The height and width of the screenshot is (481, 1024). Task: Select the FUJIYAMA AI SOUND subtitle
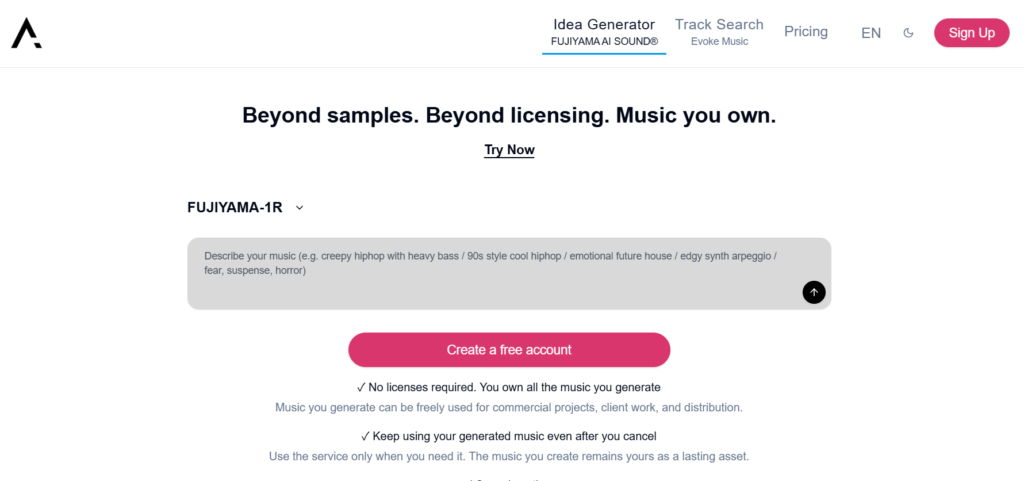point(604,41)
